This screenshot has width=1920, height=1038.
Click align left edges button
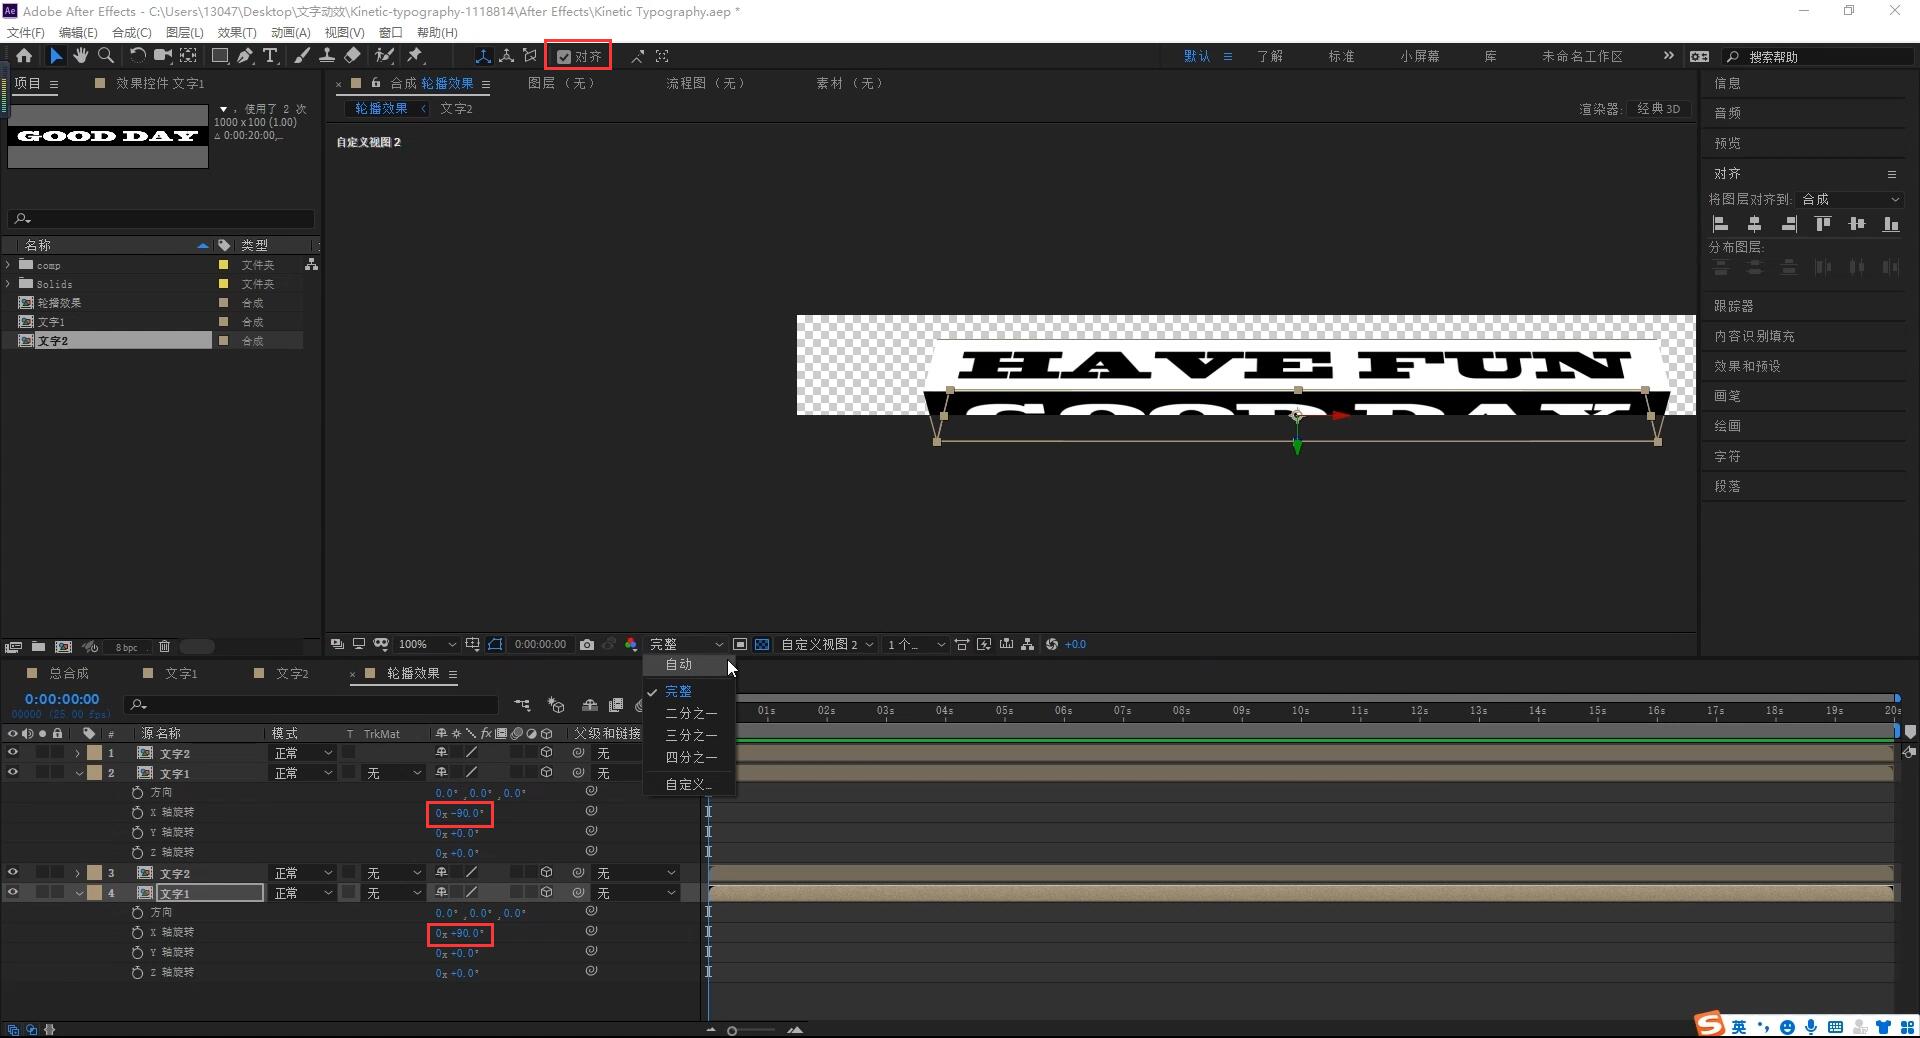(x=1721, y=224)
